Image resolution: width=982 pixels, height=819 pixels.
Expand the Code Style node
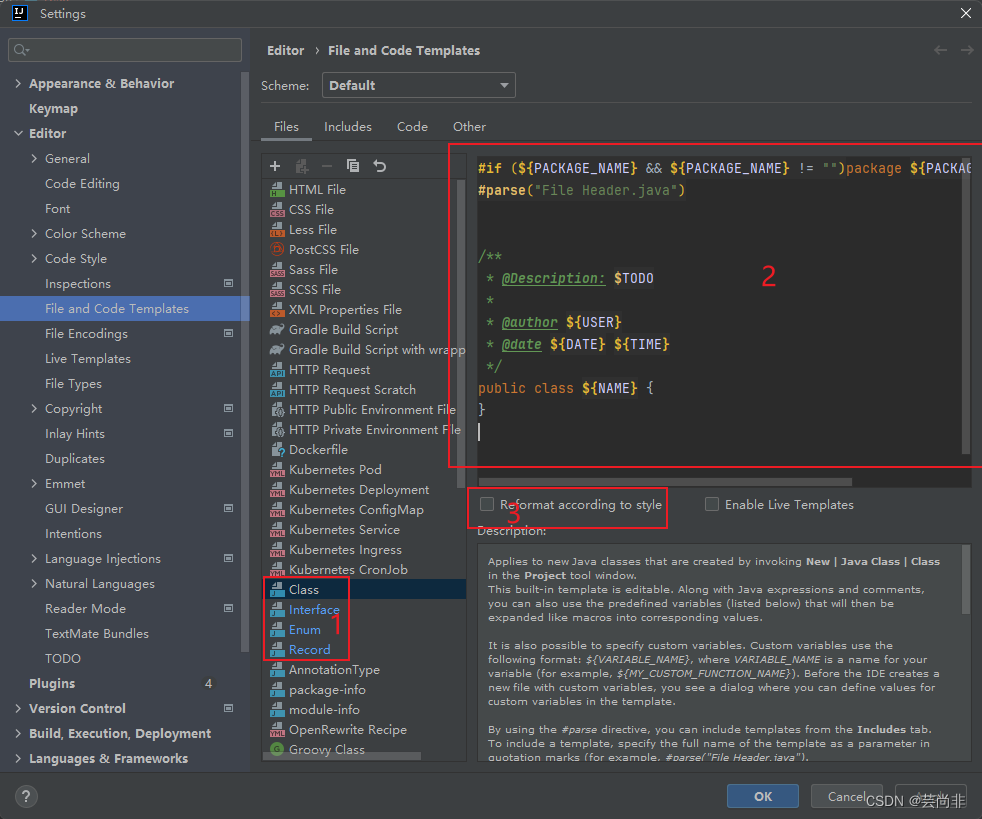34,259
